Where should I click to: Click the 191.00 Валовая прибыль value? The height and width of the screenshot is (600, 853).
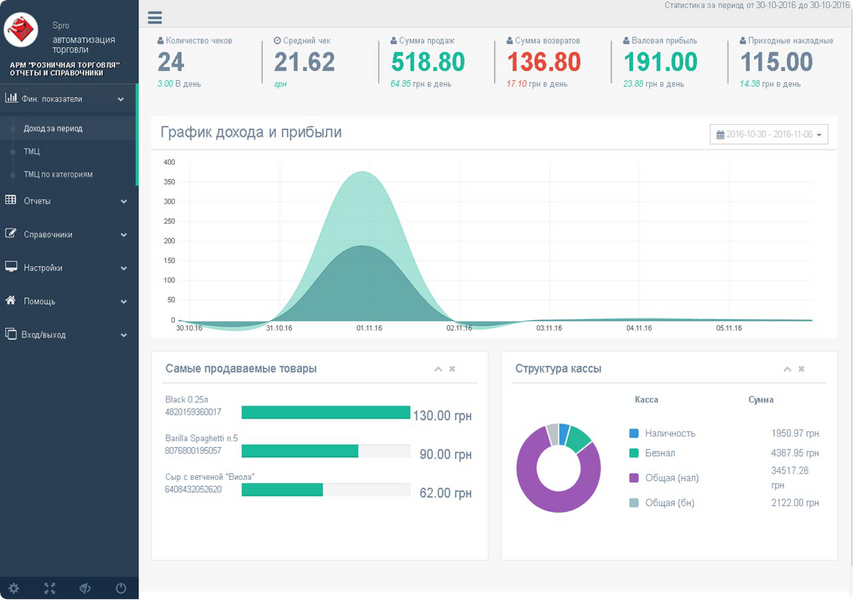click(660, 61)
